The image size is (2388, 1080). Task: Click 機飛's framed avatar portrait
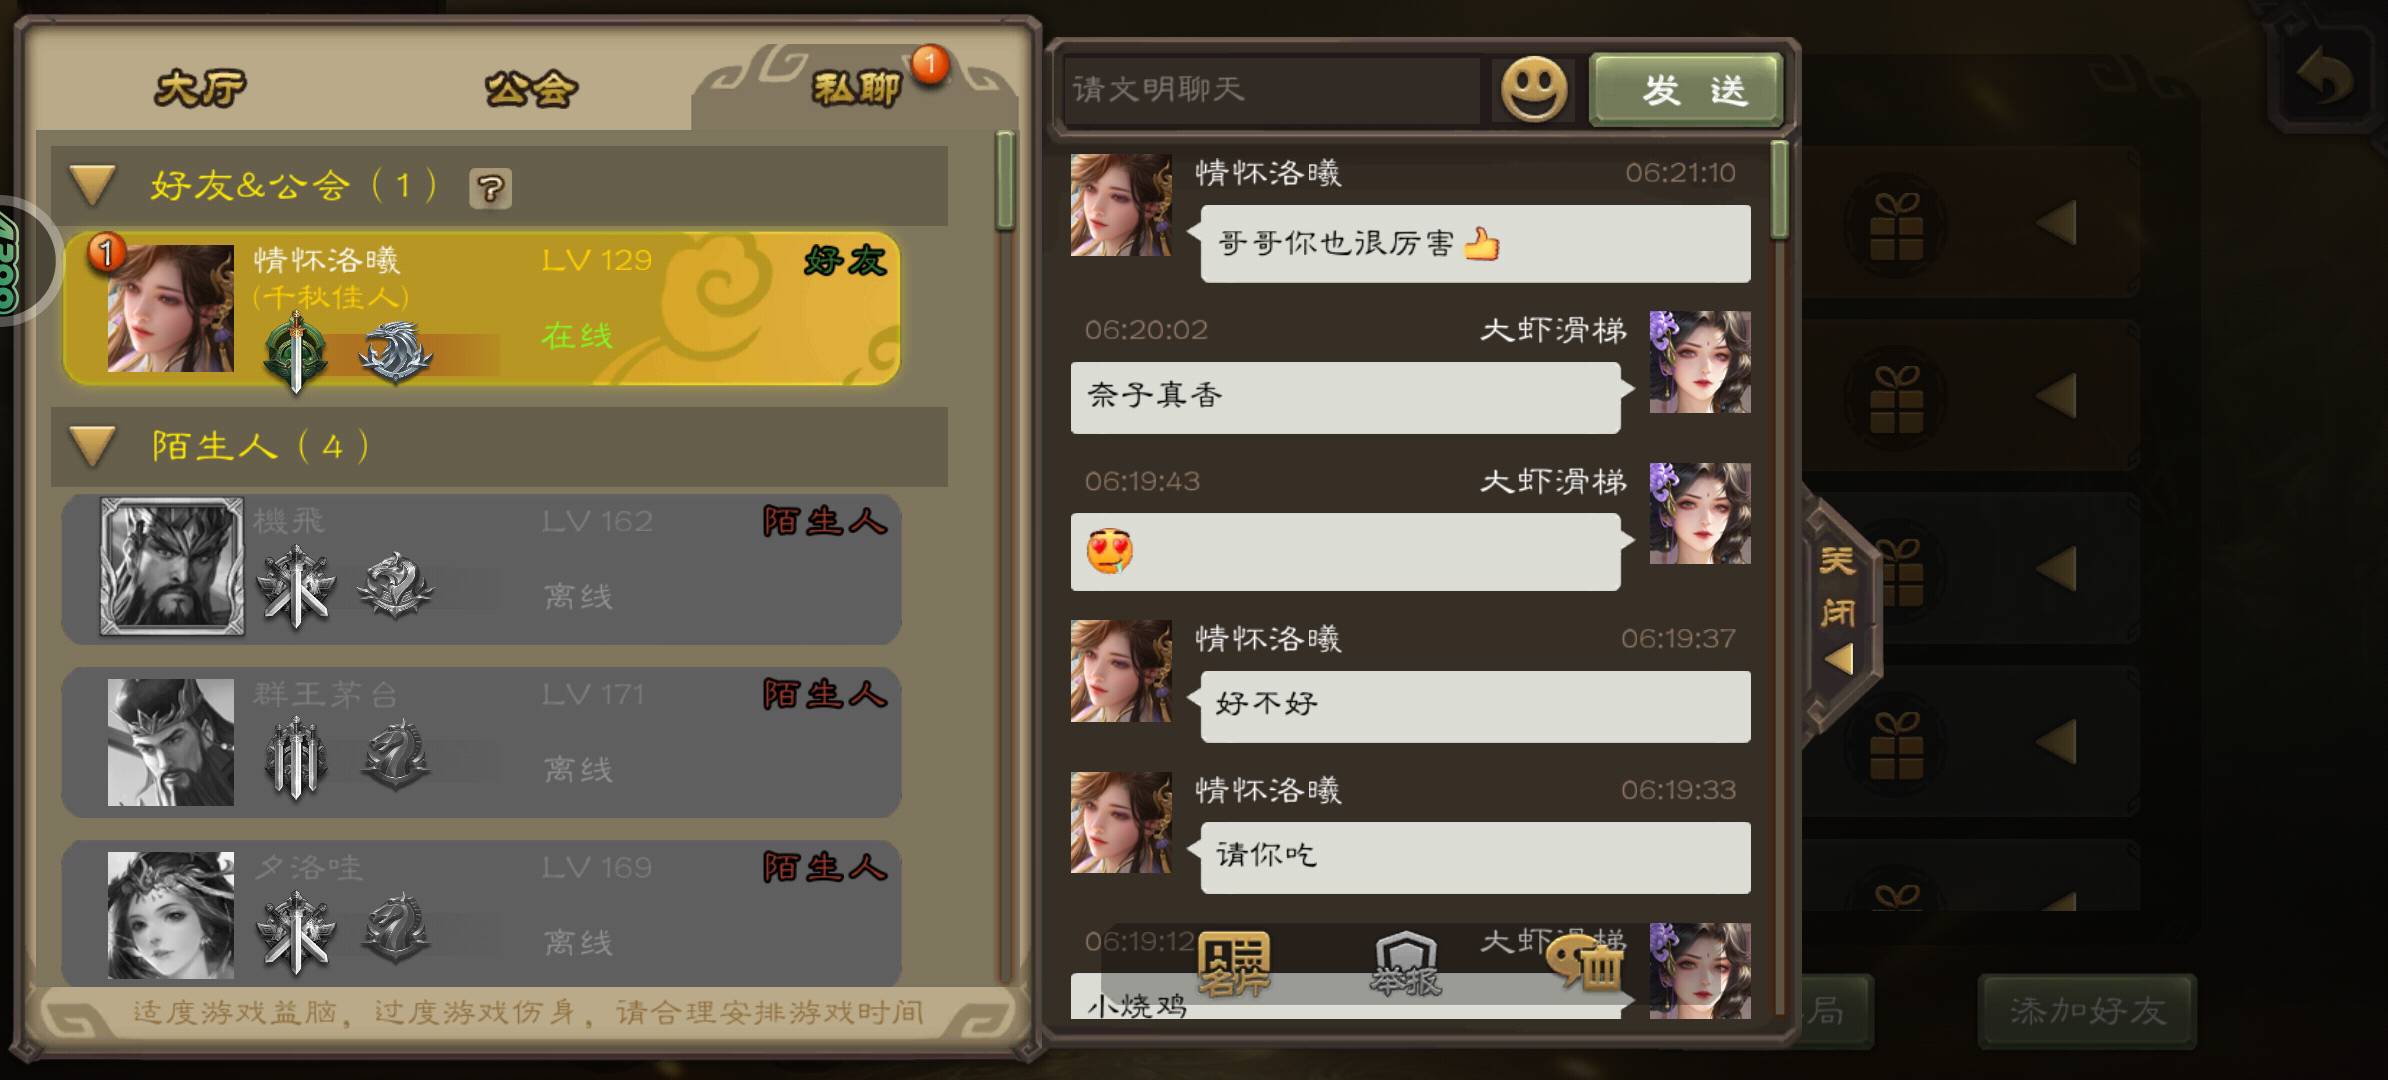tap(171, 566)
